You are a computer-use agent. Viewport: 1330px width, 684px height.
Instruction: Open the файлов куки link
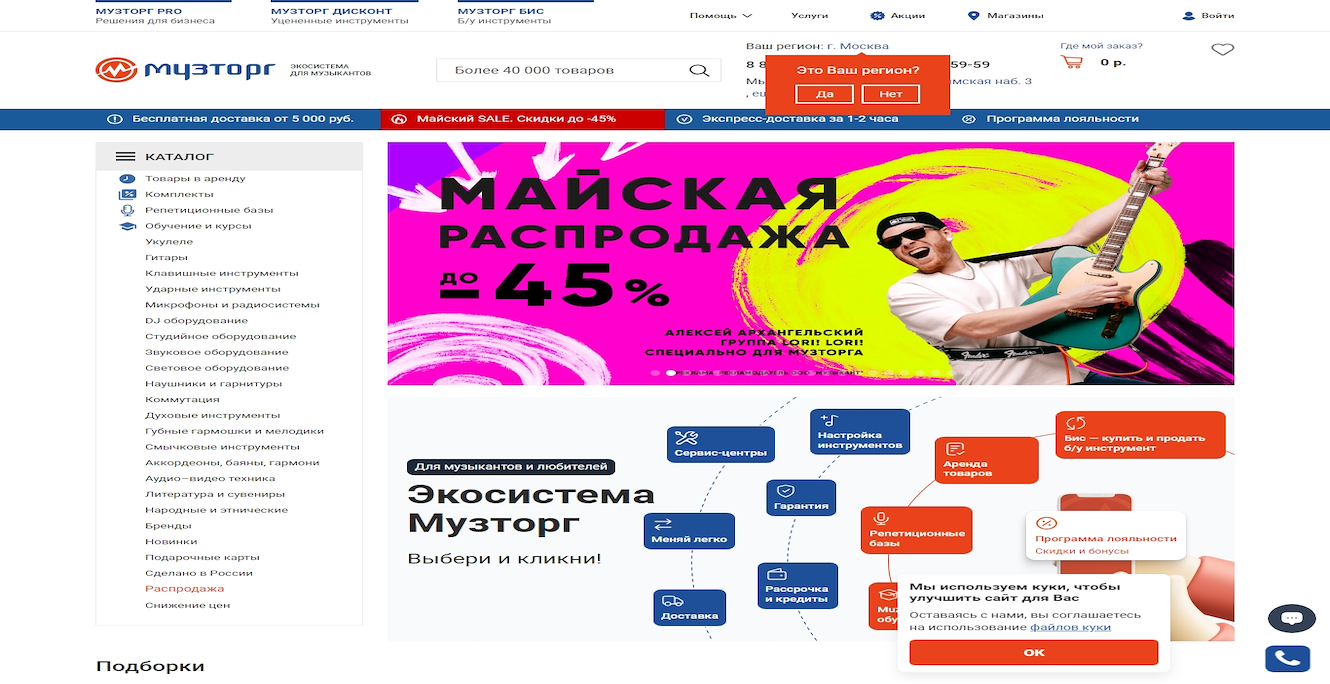(x=1070, y=627)
